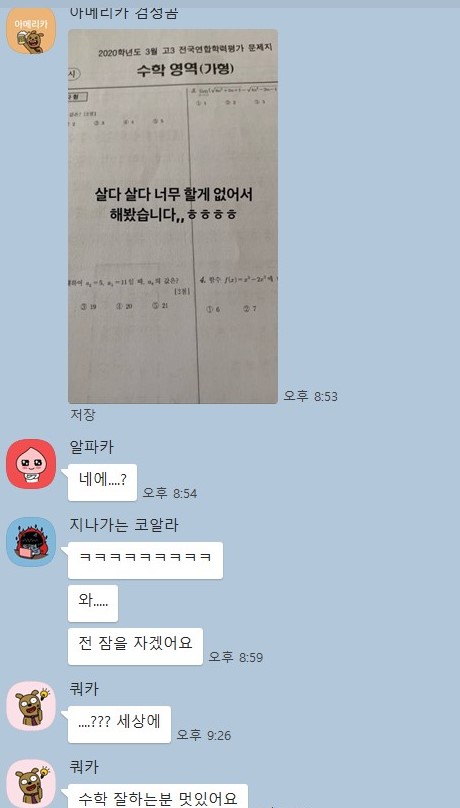Select the ㅋㅋㅋㅋㅋㅋㅋㅋㅋ message bubble
The image size is (460, 808).
145,560
